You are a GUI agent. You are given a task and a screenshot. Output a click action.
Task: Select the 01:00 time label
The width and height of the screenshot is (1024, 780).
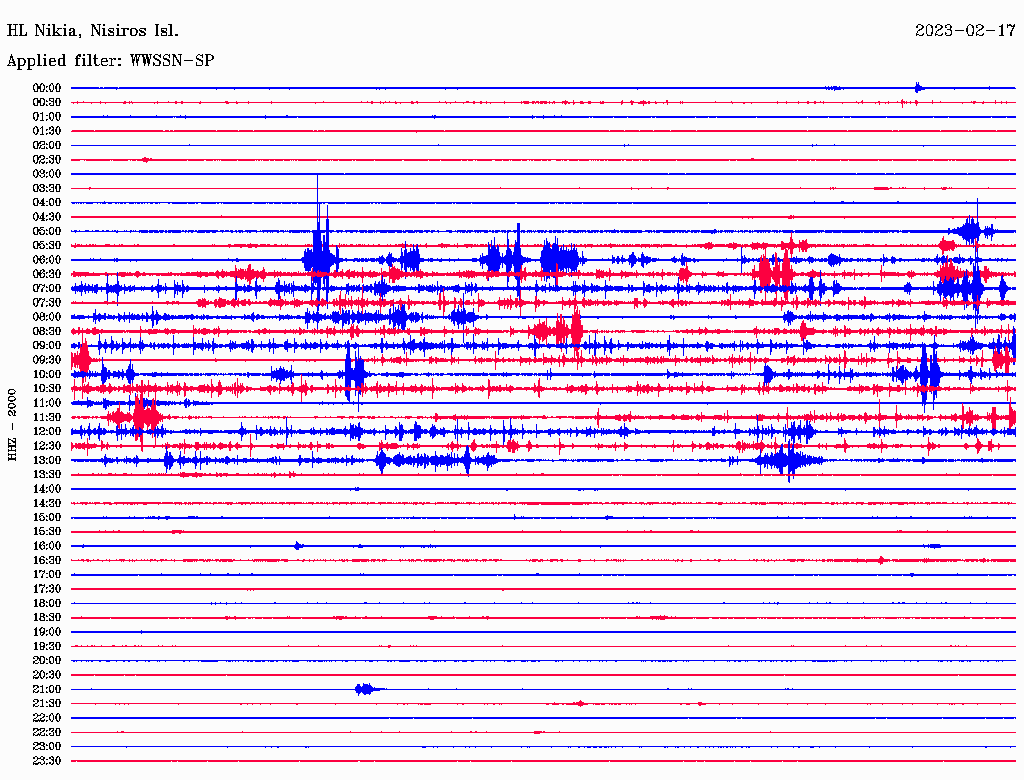click(47, 116)
